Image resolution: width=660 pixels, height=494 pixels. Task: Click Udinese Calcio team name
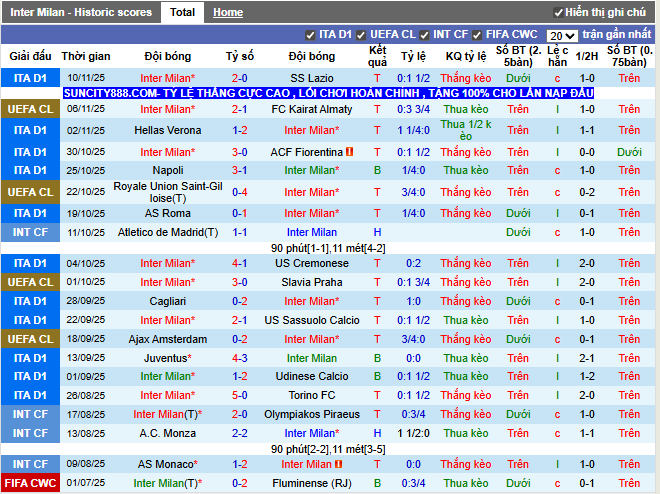pyautogui.click(x=312, y=376)
